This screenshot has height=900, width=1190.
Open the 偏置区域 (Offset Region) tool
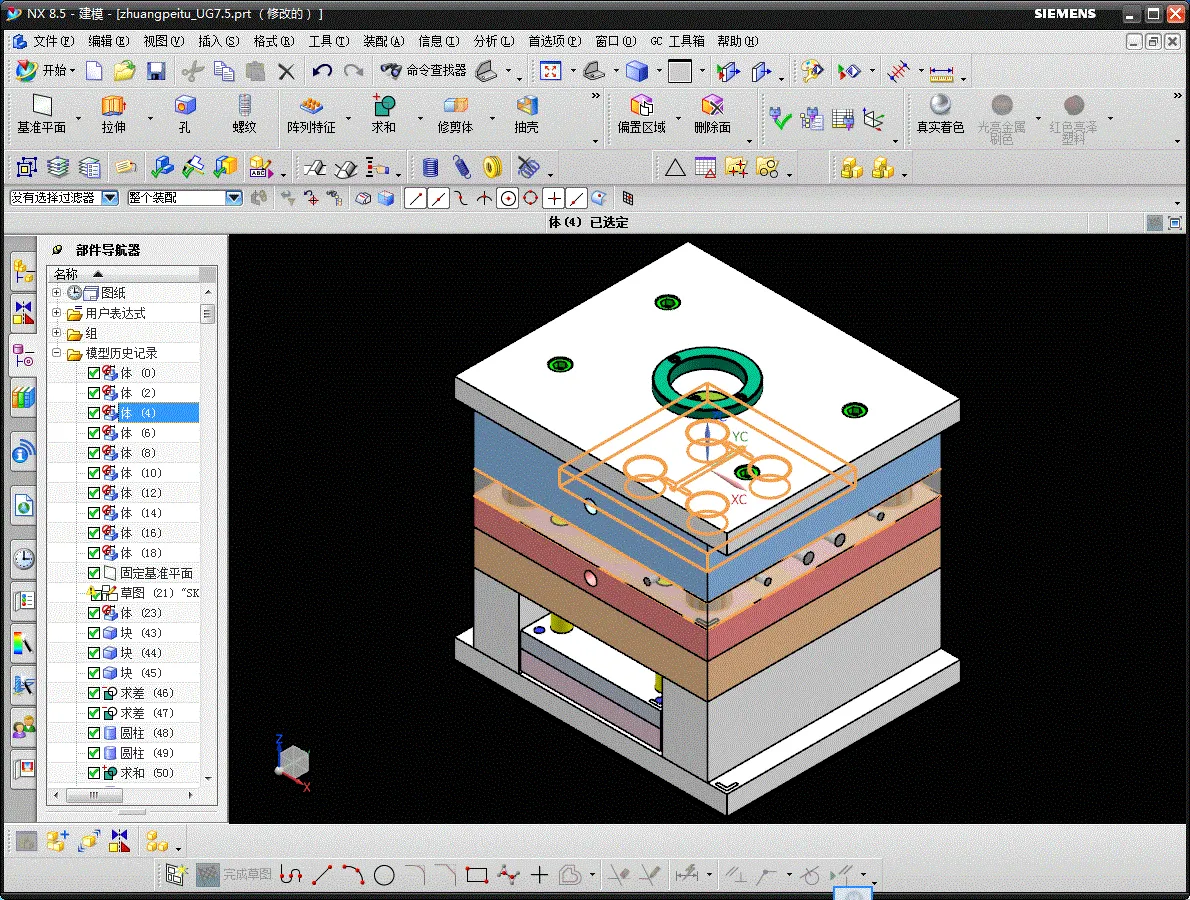641,114
